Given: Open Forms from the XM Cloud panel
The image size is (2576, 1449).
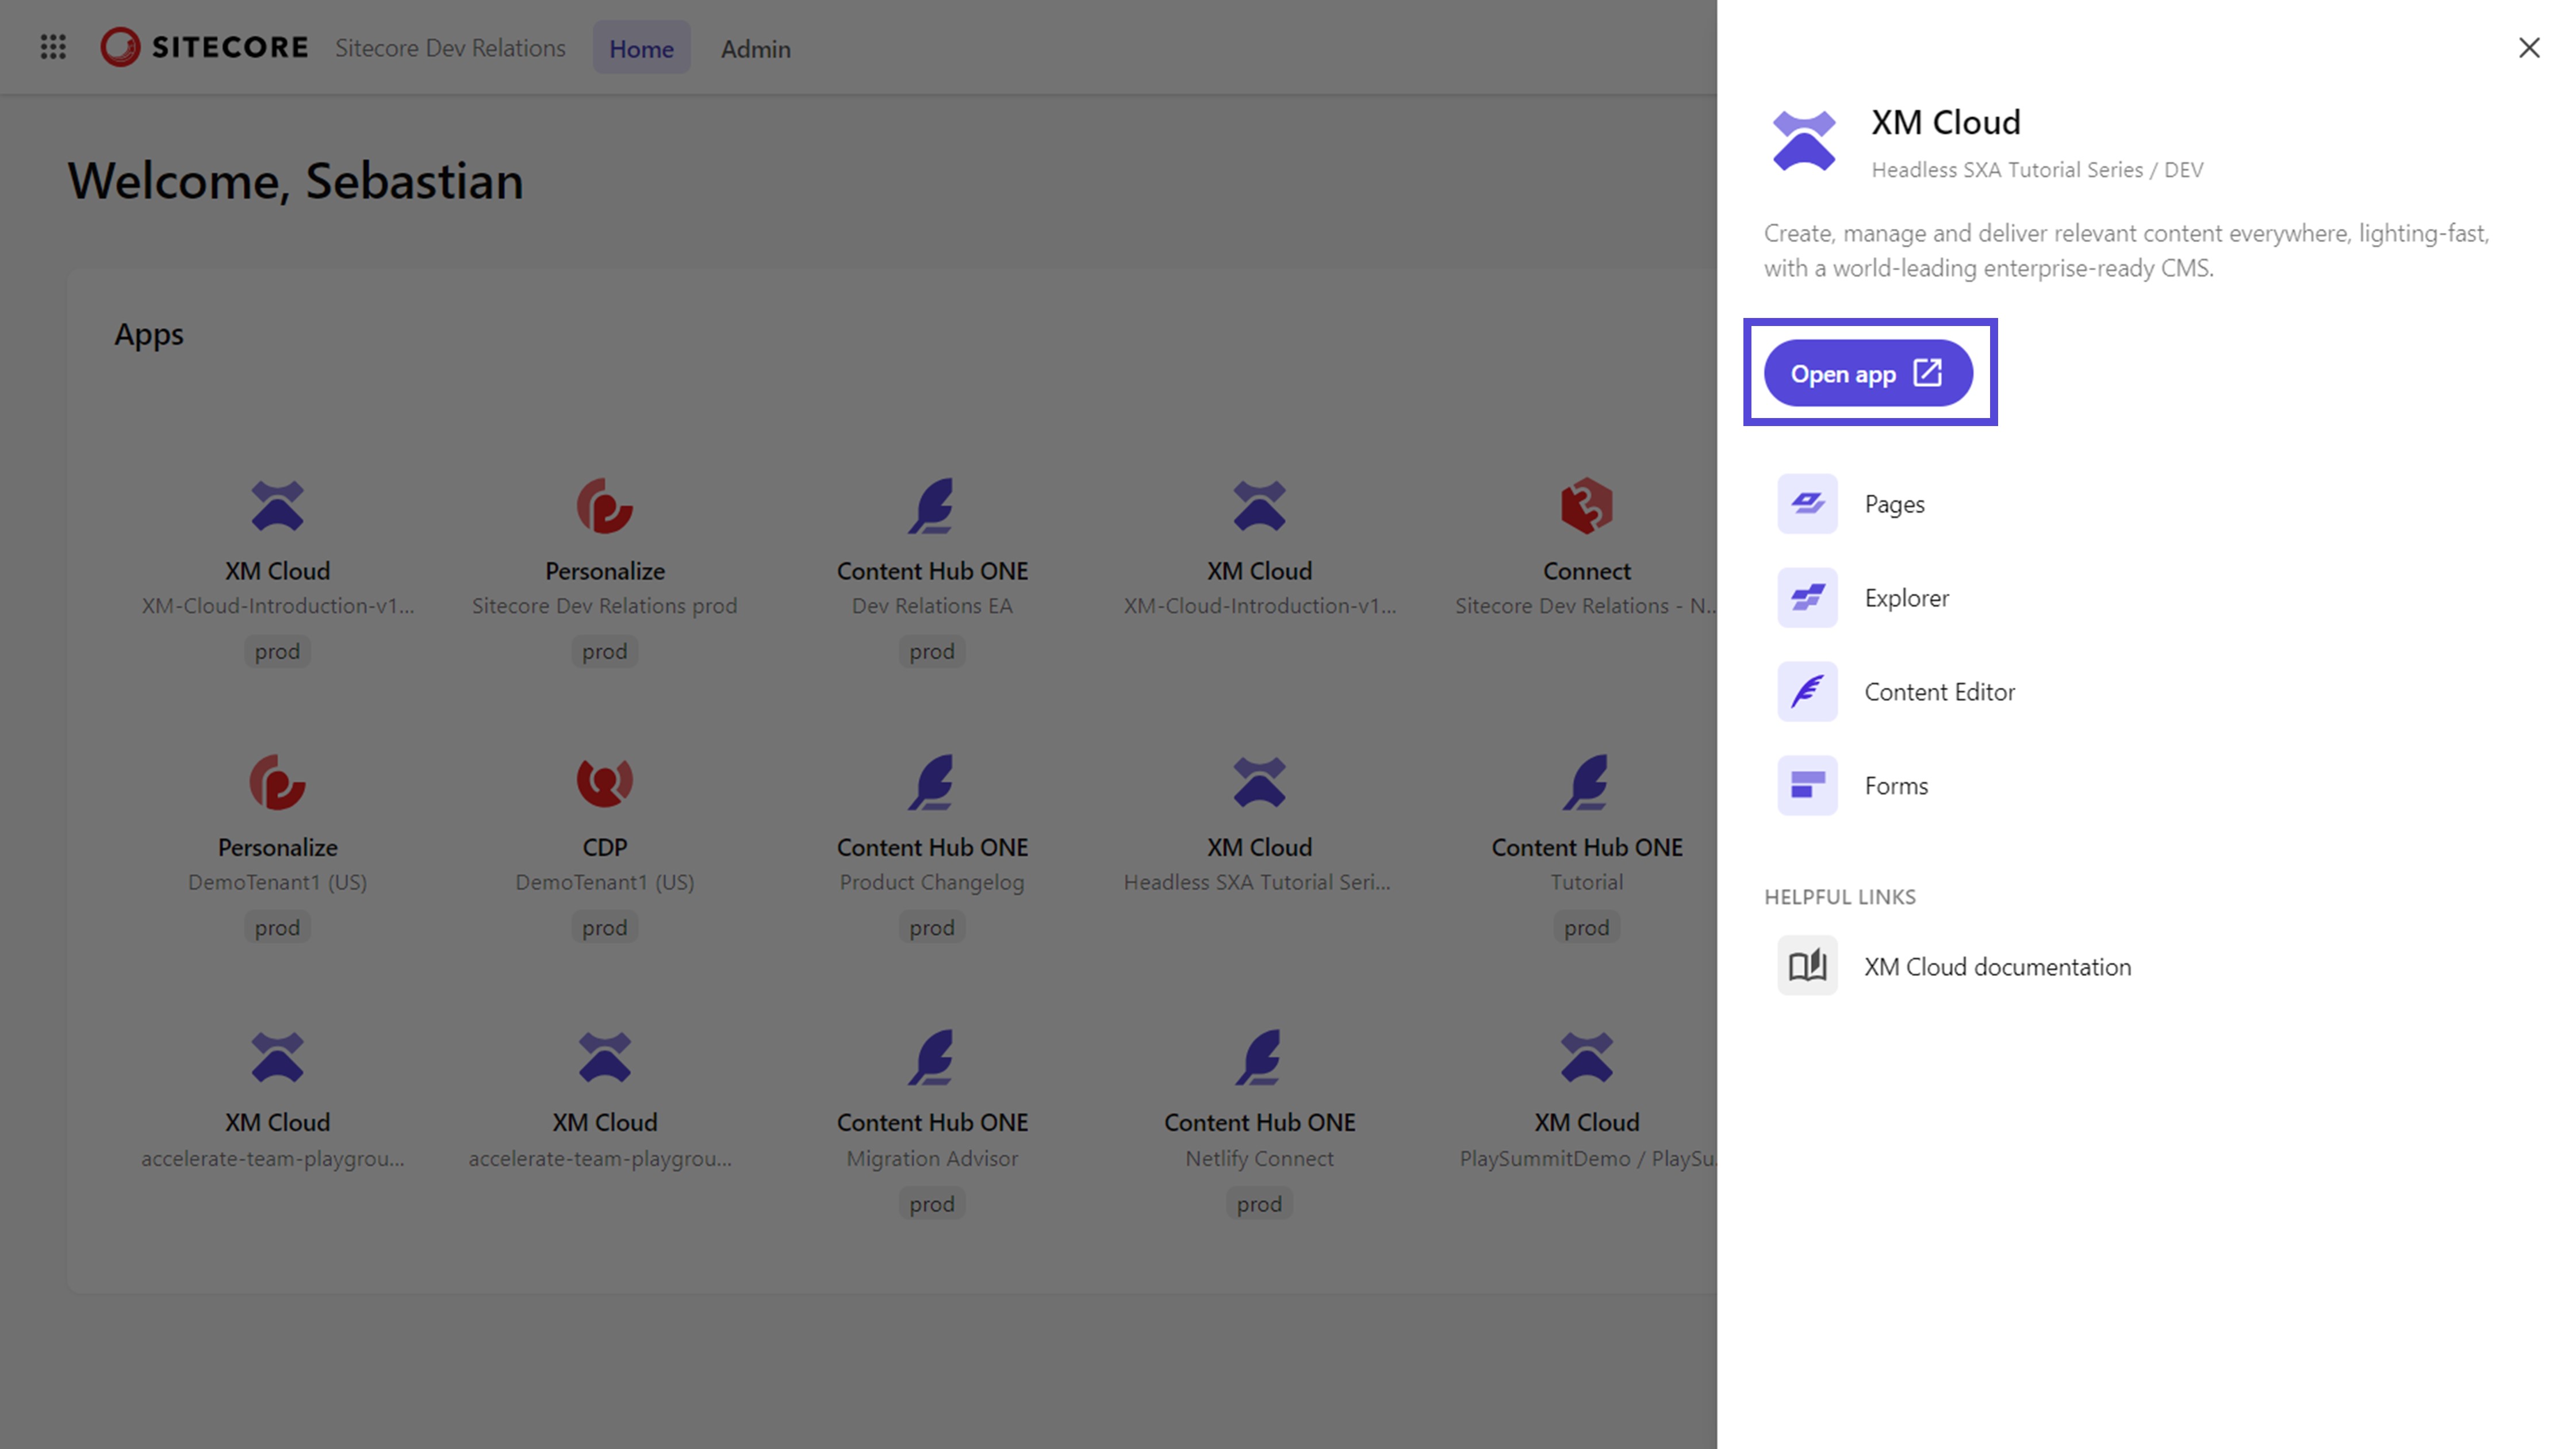Looking at the screenshot, I should (1895, 786).
